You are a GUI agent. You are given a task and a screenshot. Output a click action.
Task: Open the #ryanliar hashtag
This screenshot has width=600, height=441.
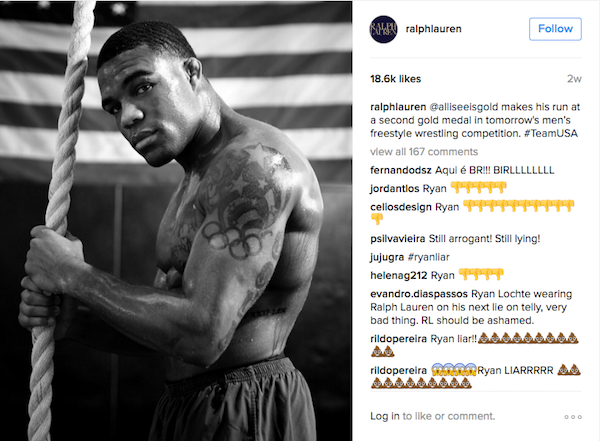click(x=429, y=257)
